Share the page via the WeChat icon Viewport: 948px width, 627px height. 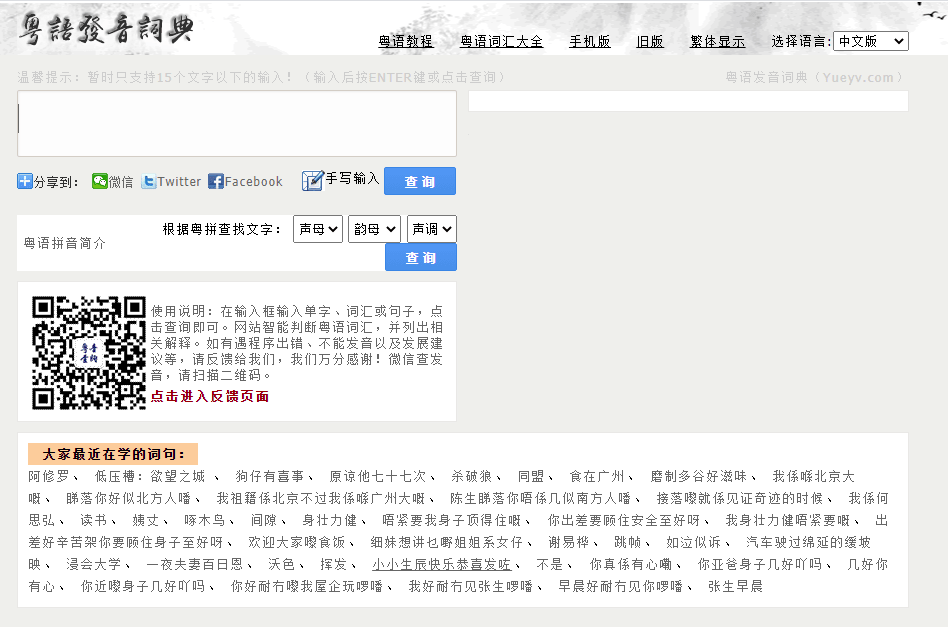(98, 181)
